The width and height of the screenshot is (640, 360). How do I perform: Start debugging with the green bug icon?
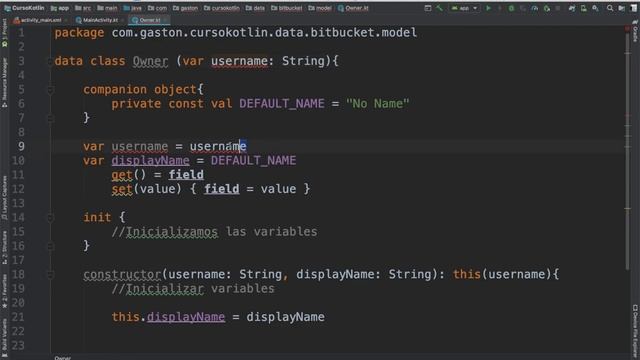tap(511, 8)
